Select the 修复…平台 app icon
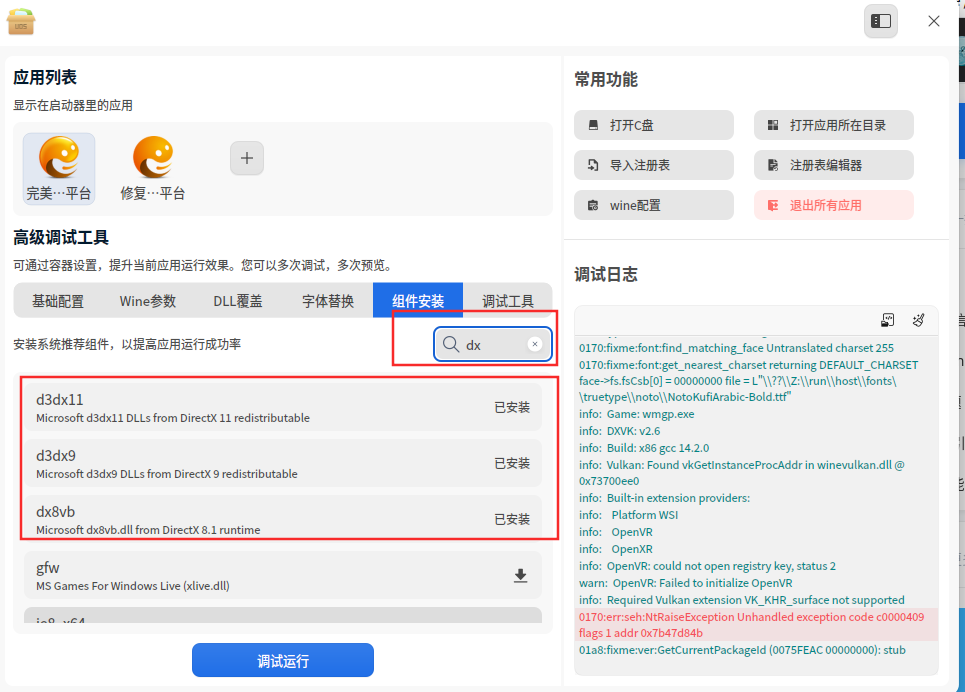Viewport: 965px width, 692px height. (153, 169)
